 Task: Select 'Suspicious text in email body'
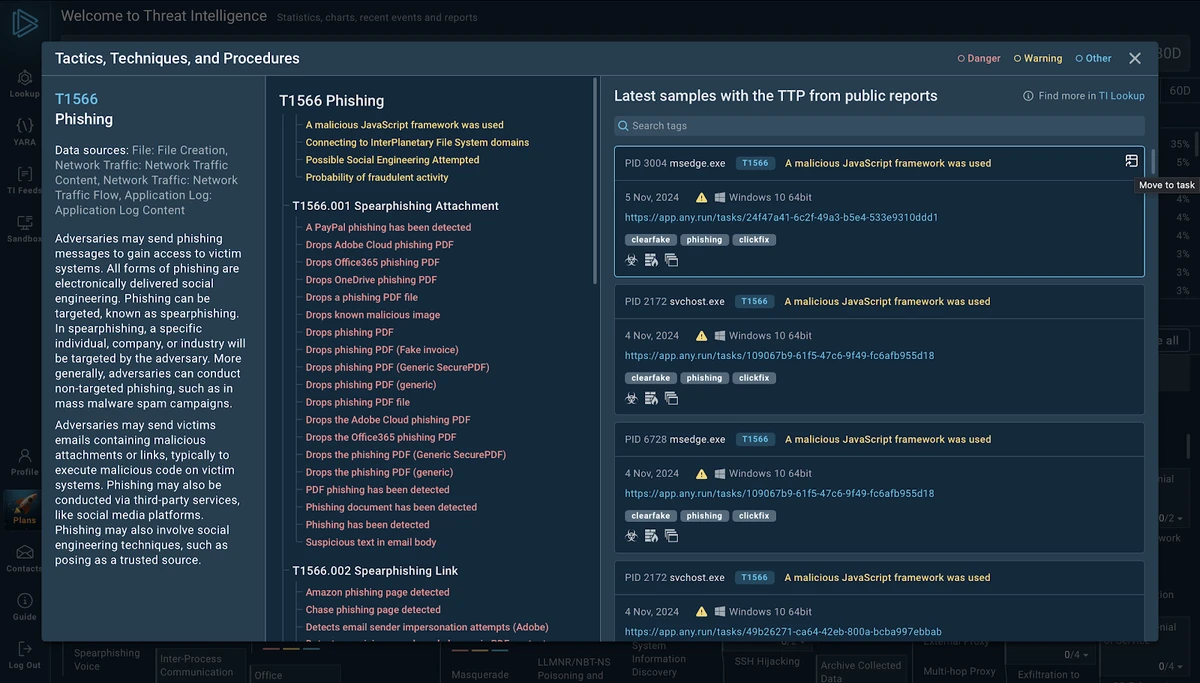click(x=371, y=542)
